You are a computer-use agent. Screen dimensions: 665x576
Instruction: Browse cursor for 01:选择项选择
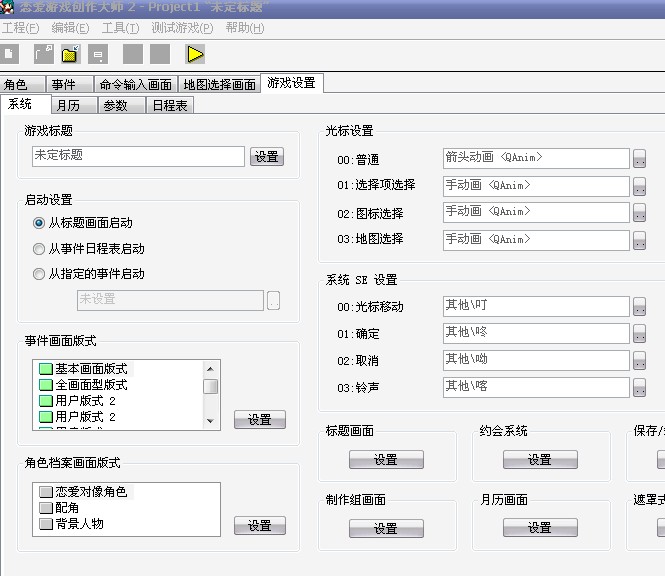(640, 186)
